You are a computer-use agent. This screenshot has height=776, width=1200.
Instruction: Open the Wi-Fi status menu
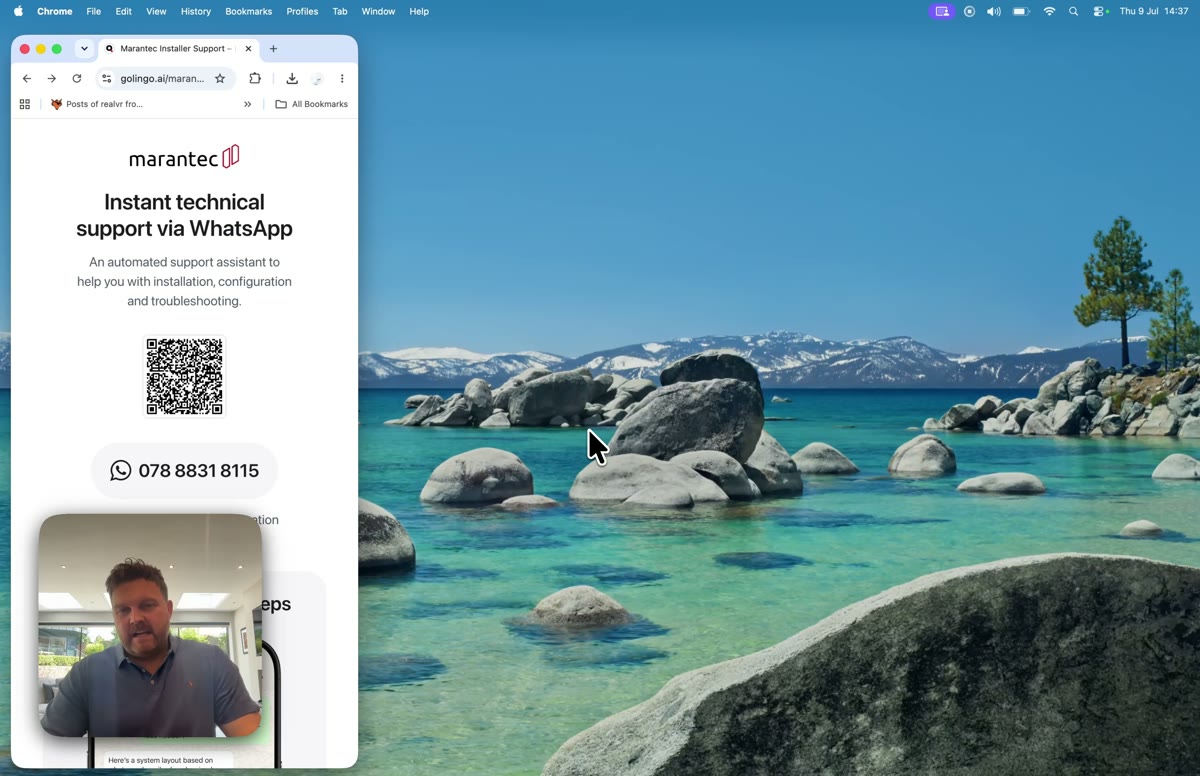coord(1049,11)
